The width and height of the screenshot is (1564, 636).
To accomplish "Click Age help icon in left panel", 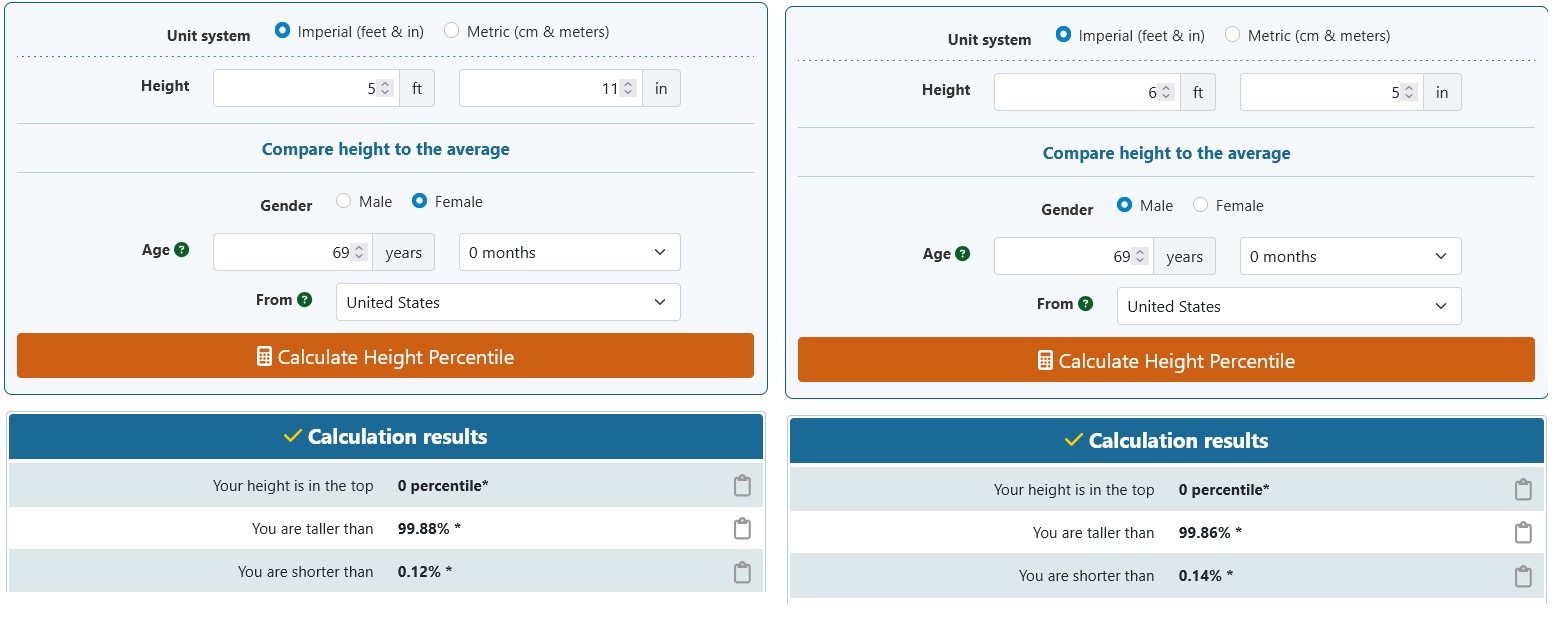I will click(181, 250).
